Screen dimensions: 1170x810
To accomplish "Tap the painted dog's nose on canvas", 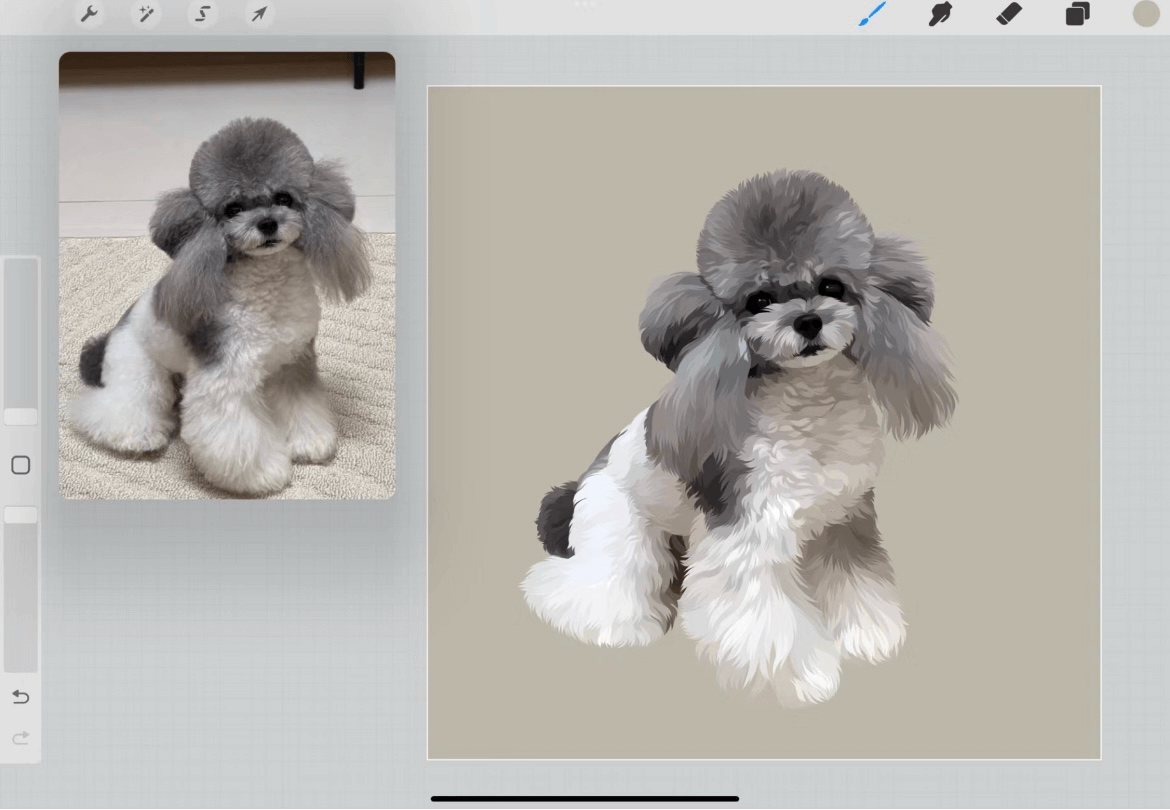I will point(807,326).
